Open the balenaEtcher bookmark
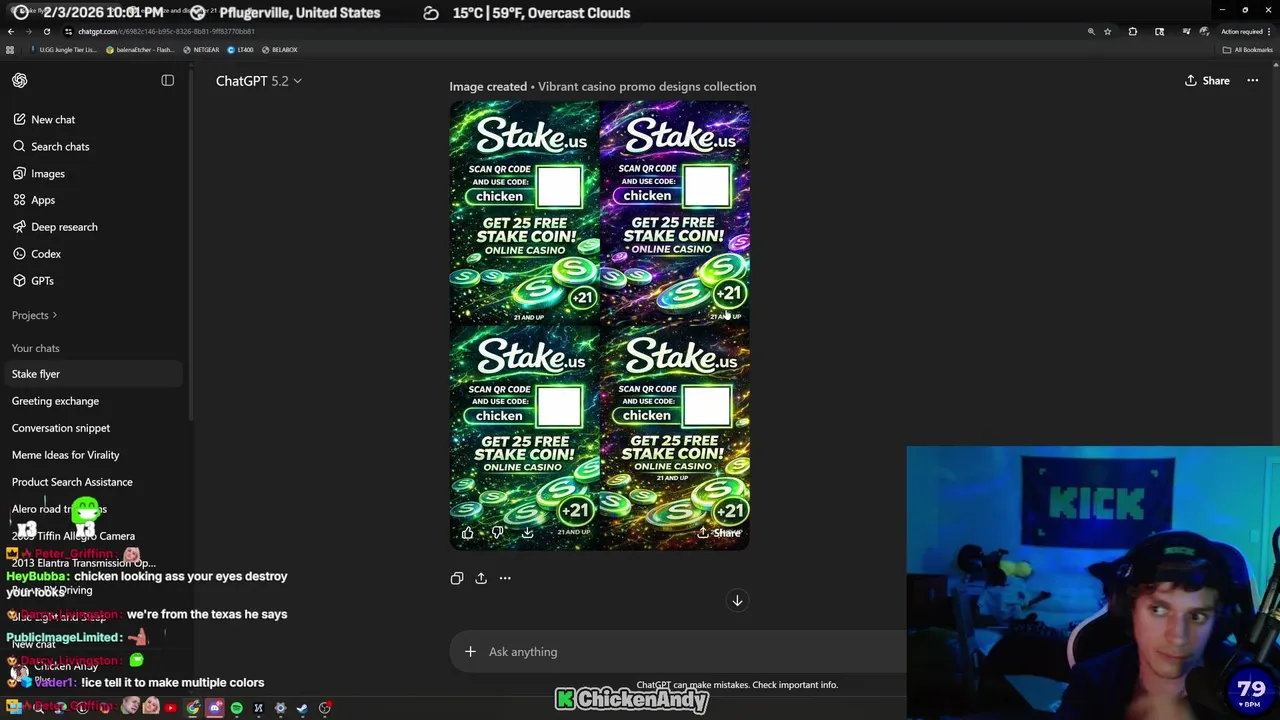 point(140,50)
